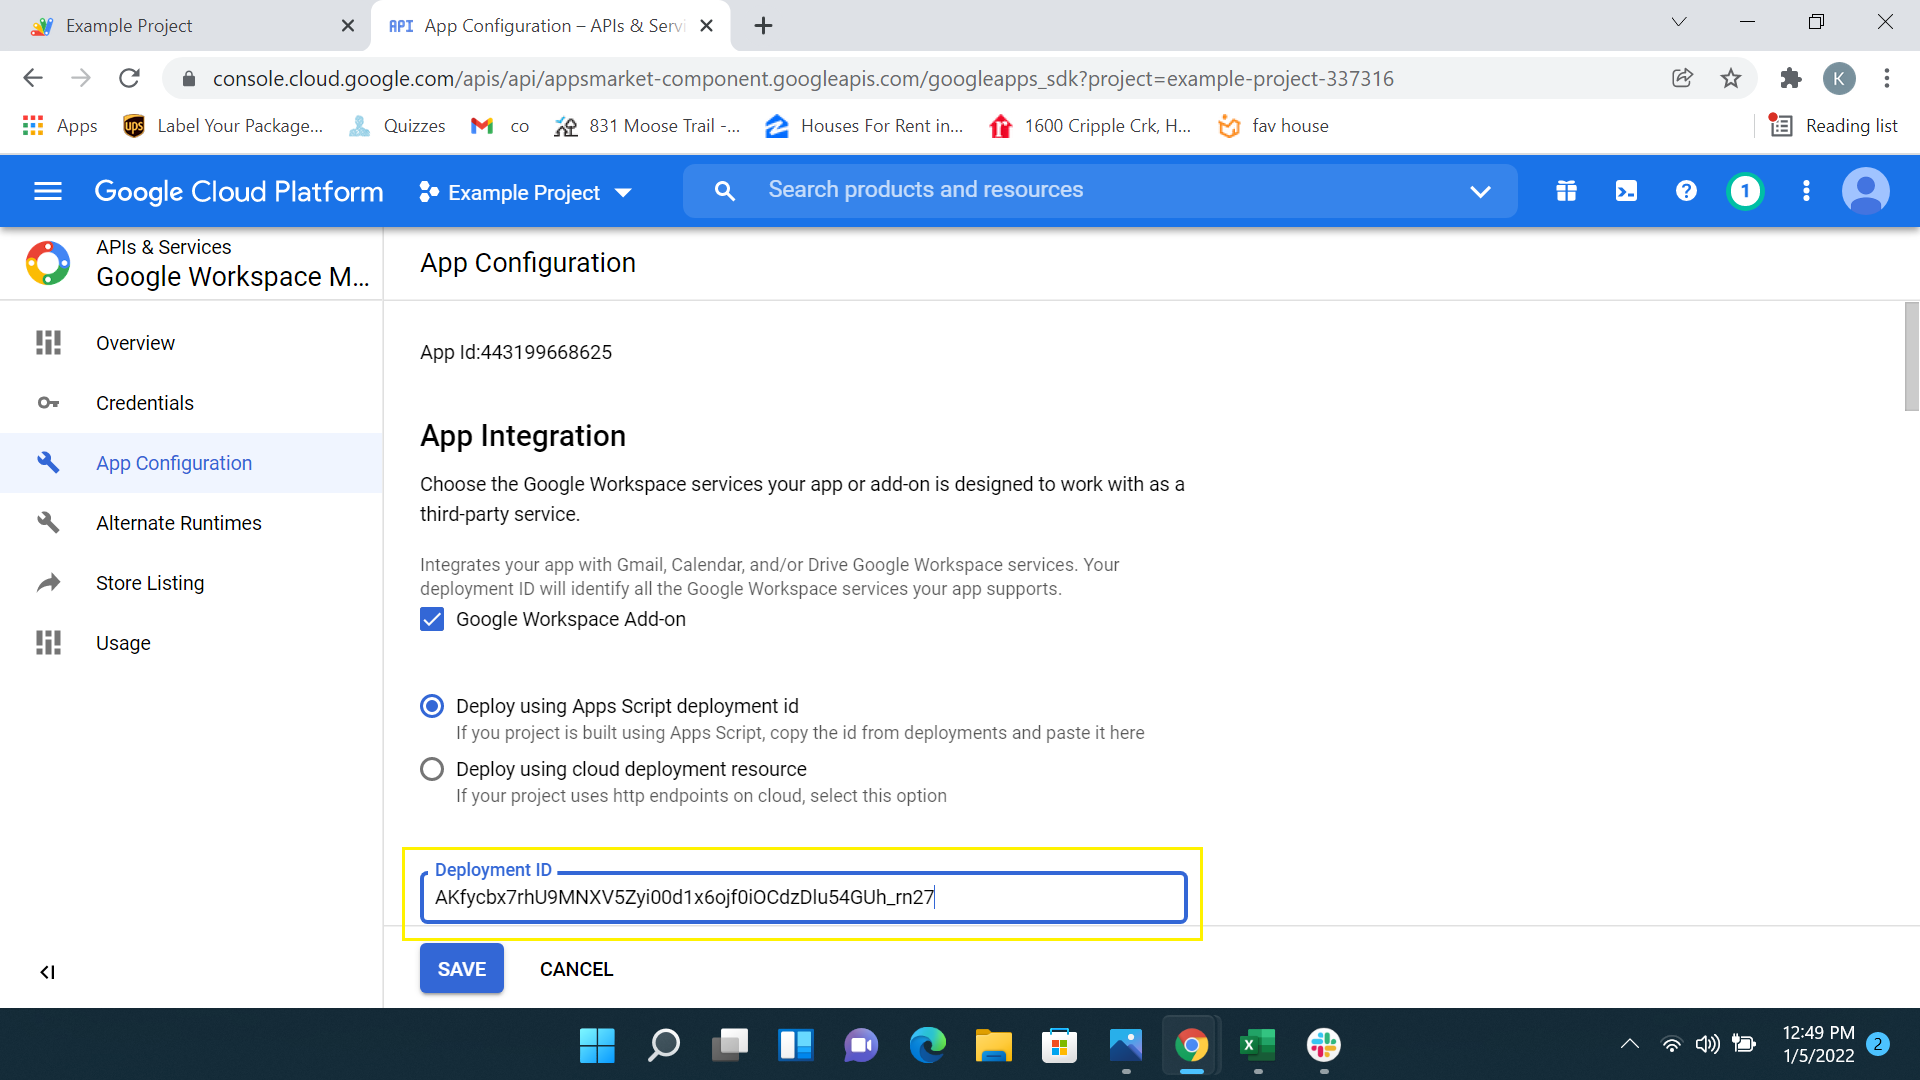
Task: Open the tab search dropdown arrow
Action: pos(1679,22)
